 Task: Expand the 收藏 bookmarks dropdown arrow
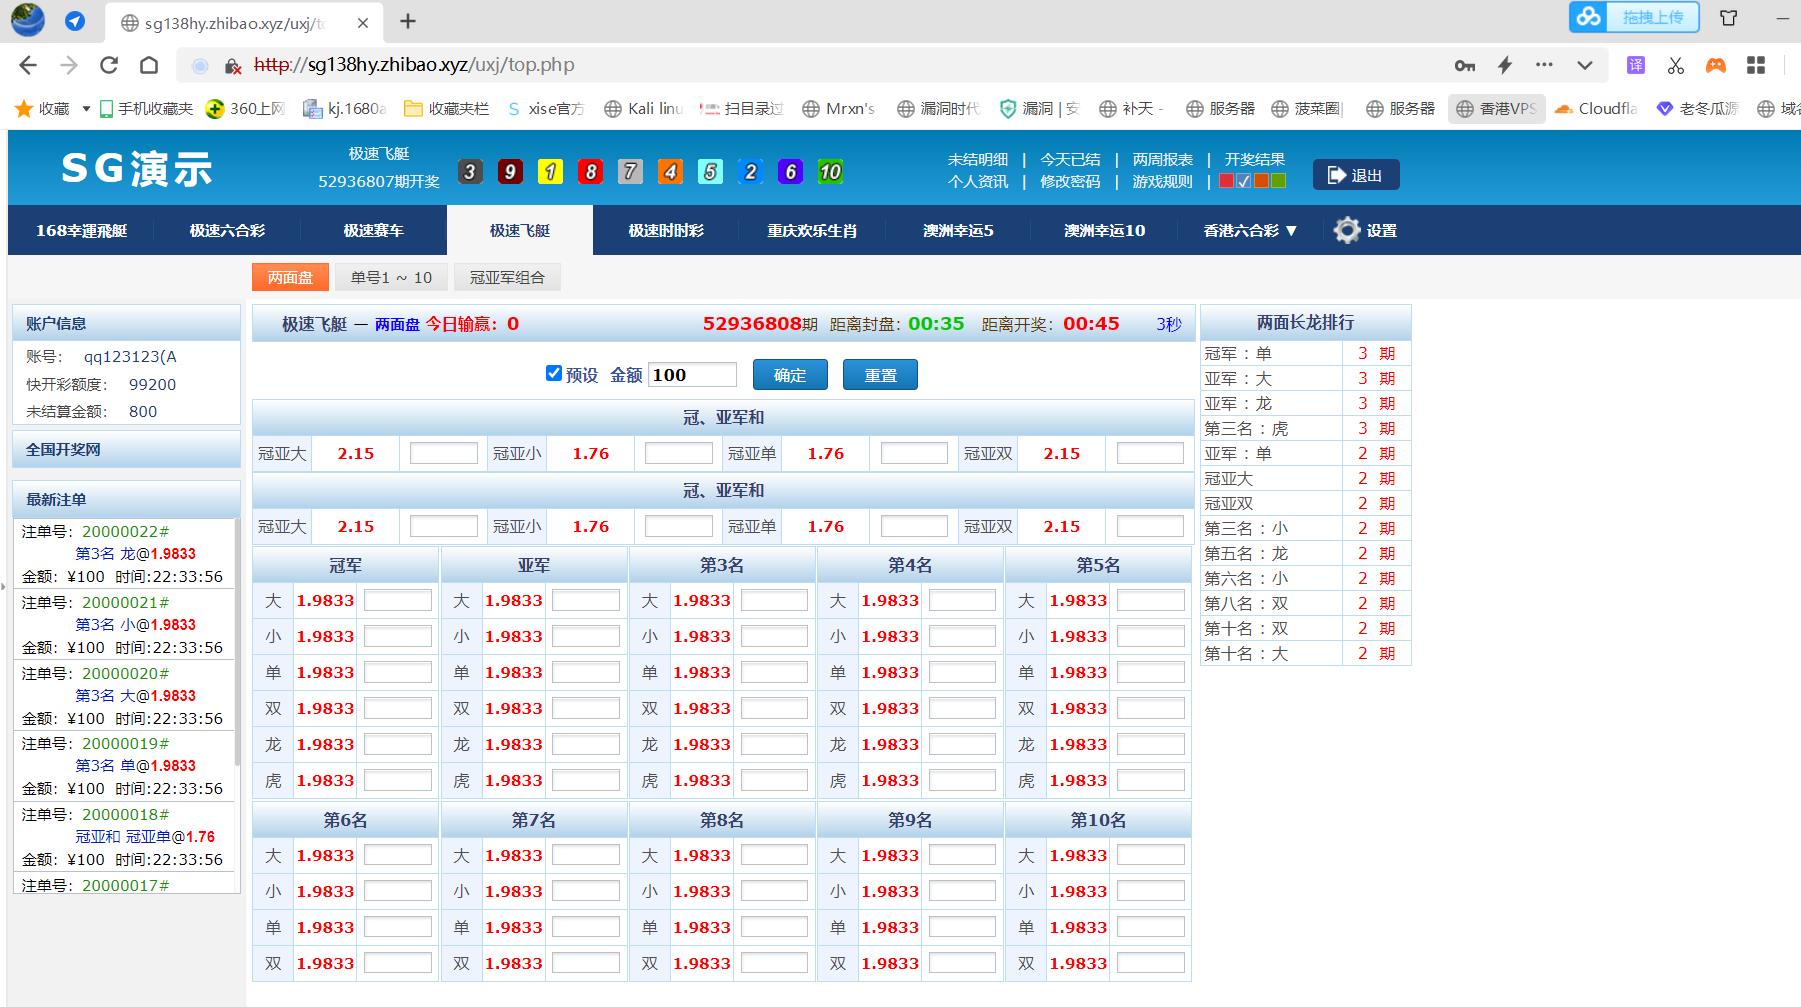85,108
